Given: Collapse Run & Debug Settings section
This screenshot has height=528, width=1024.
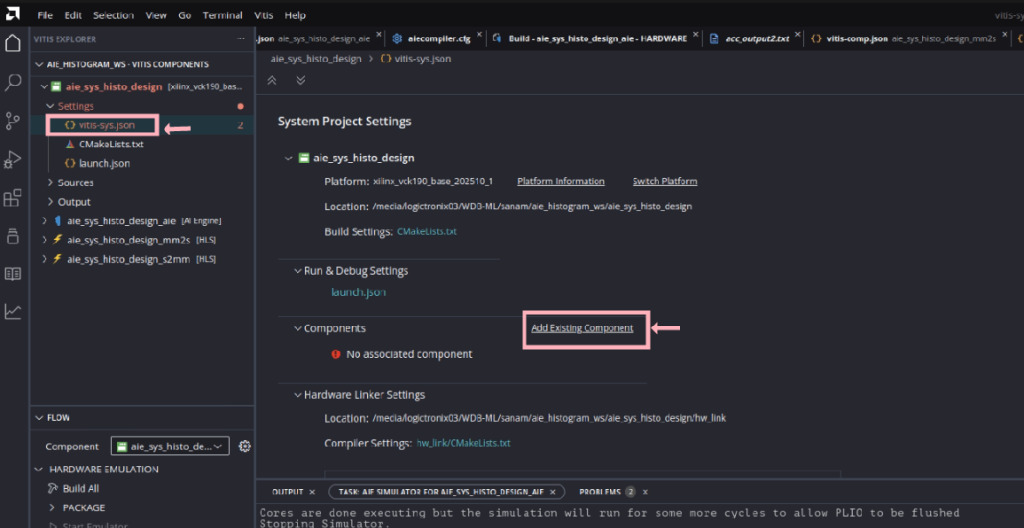Looking at the screenshot, I should point(298,271).
